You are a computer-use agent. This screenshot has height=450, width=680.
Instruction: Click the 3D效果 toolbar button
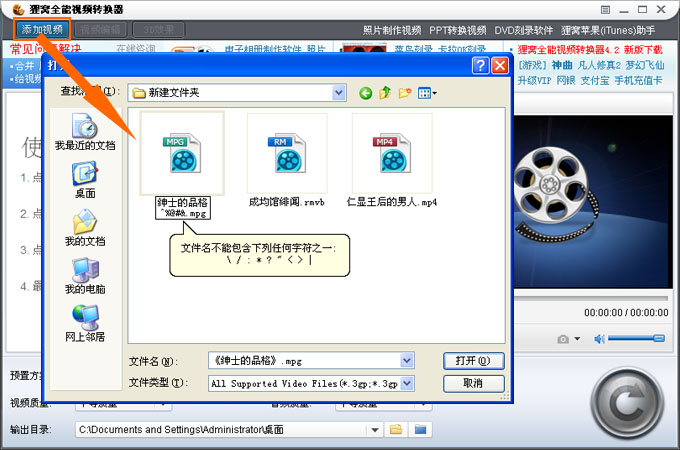click(158, 29)
